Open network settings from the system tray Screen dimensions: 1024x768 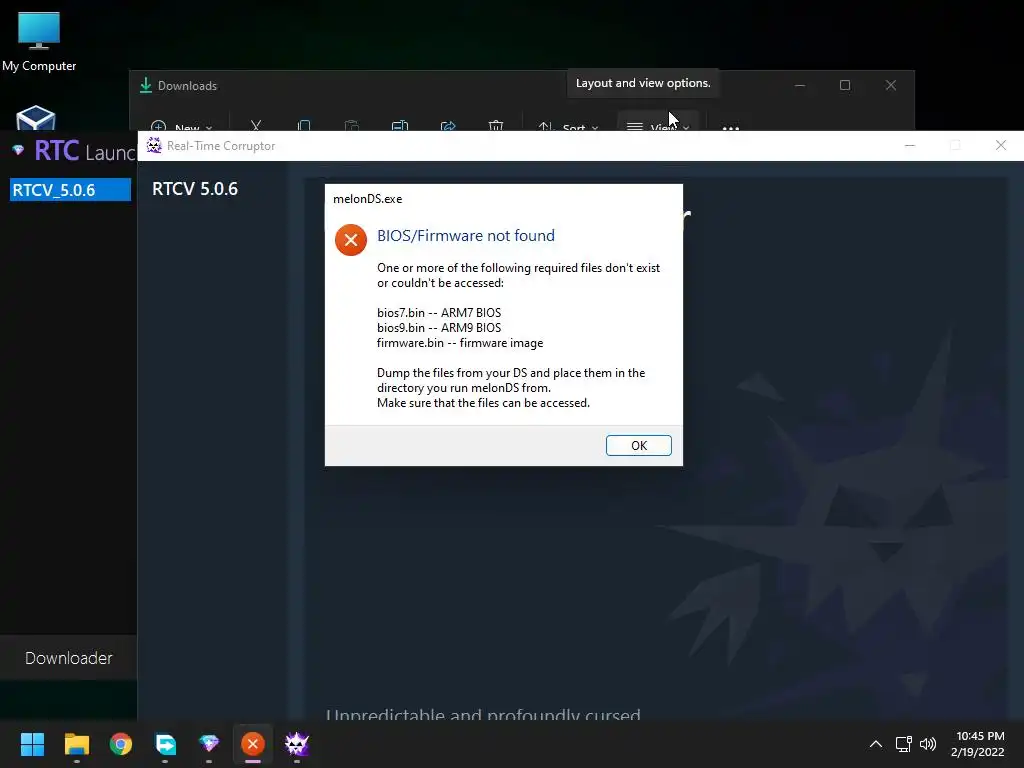coord(904,744)
